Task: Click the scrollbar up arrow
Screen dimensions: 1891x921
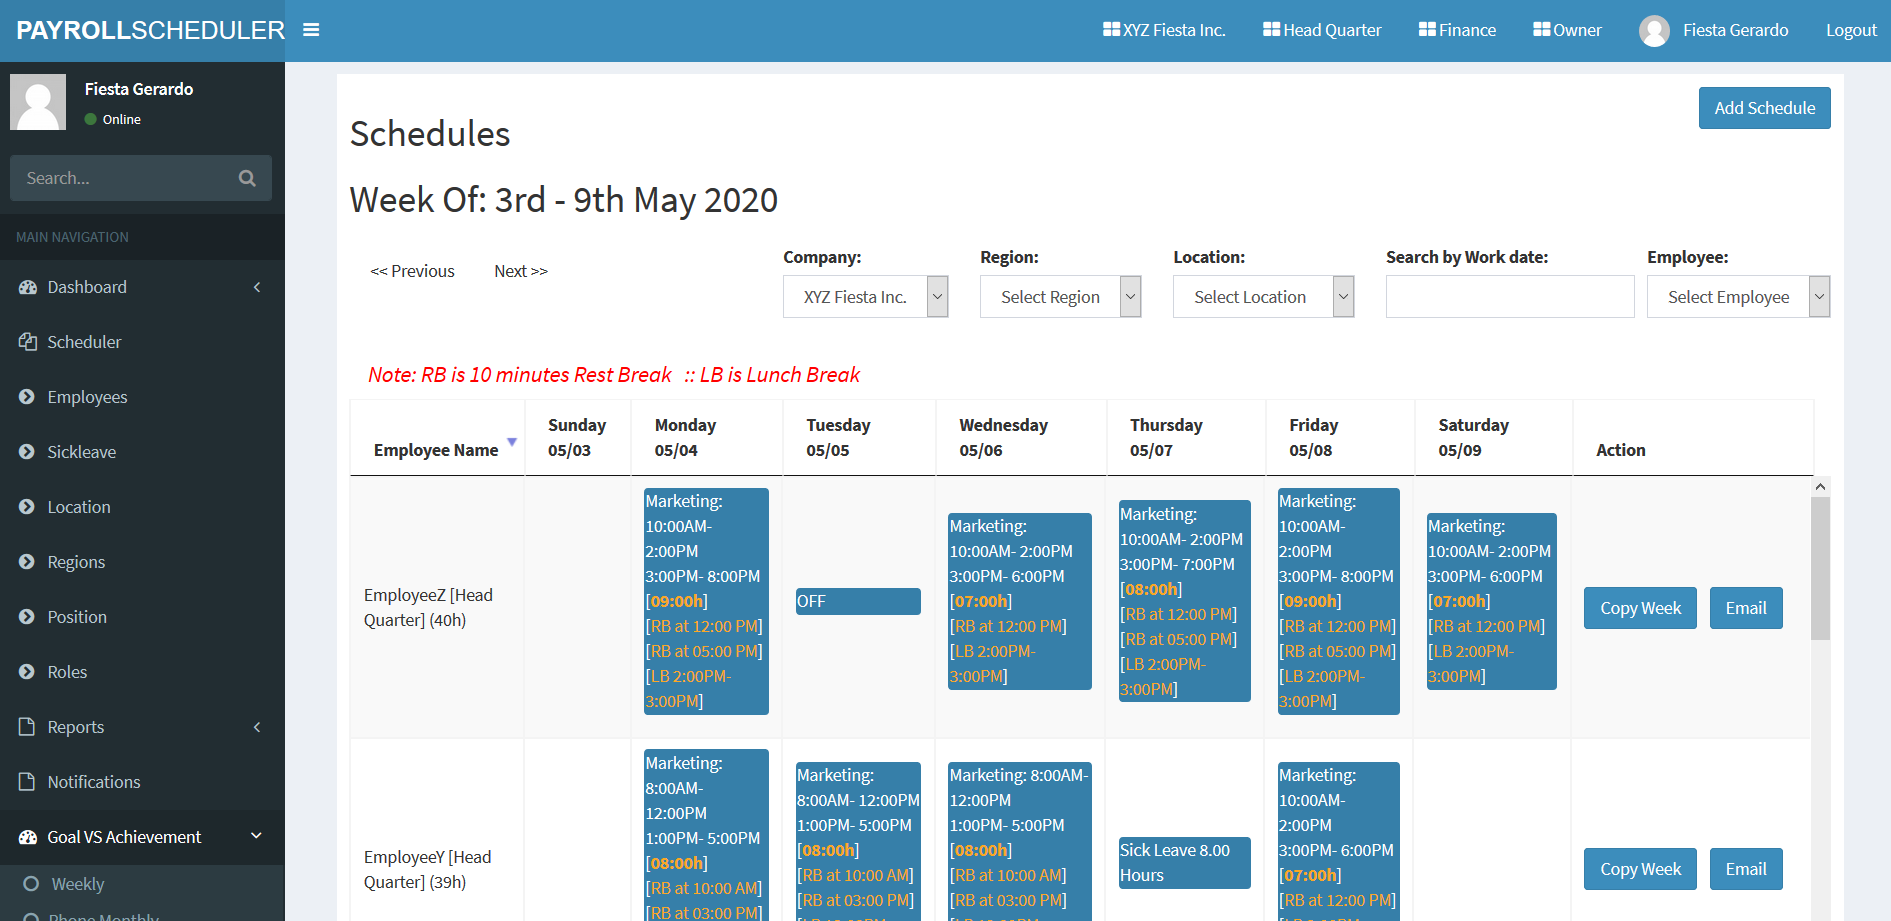Action: 1820,486
